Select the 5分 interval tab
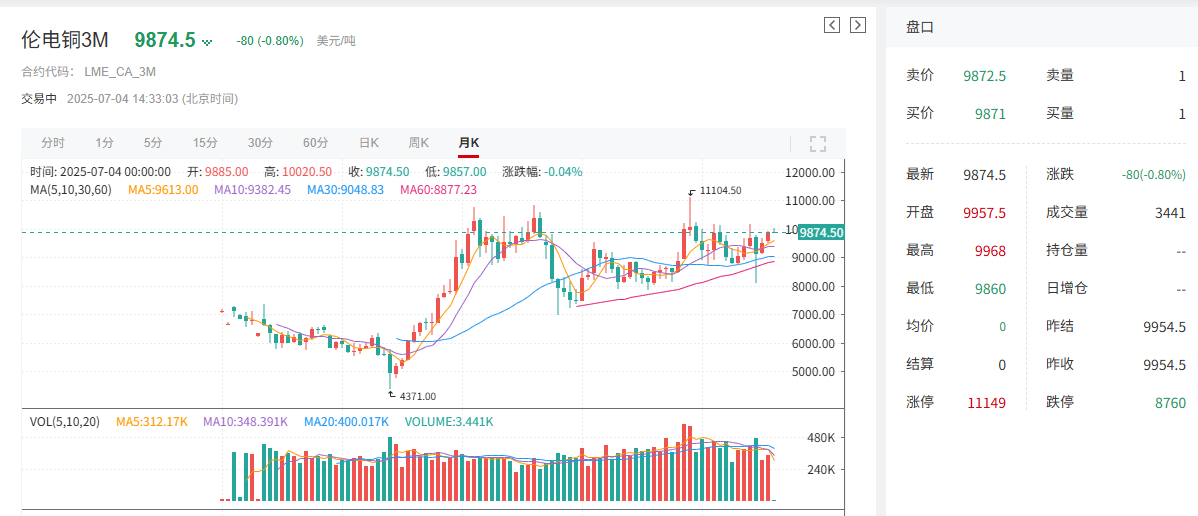The width and height of the screenshot is (1198, 516). [x=153, y=143]
